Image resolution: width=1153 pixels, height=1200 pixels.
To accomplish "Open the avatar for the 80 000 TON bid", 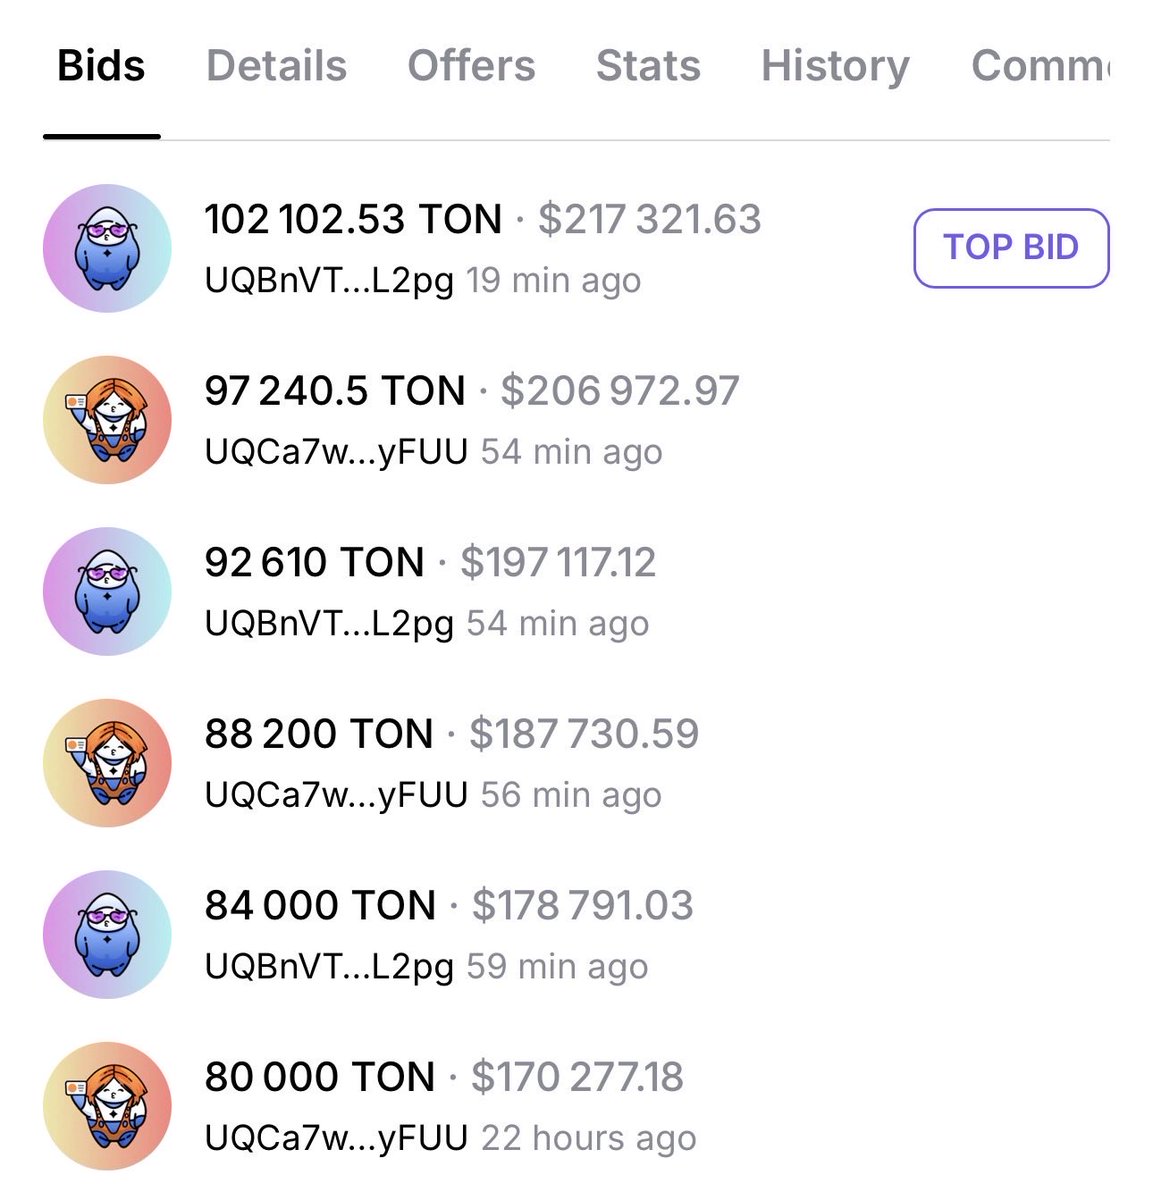I will 107,1106.
